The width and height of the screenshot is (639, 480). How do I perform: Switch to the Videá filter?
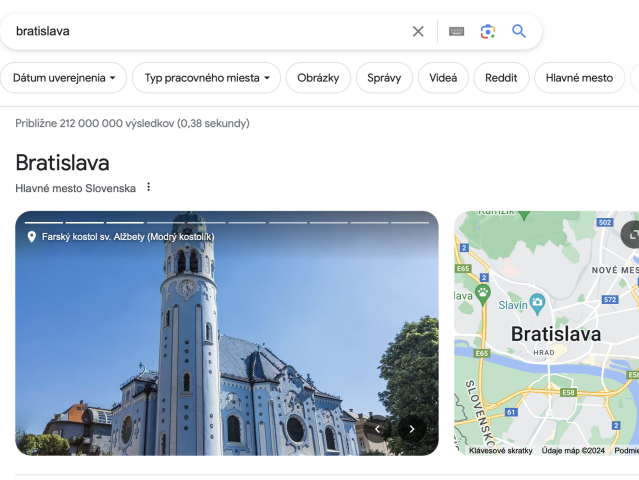point(443,78)
